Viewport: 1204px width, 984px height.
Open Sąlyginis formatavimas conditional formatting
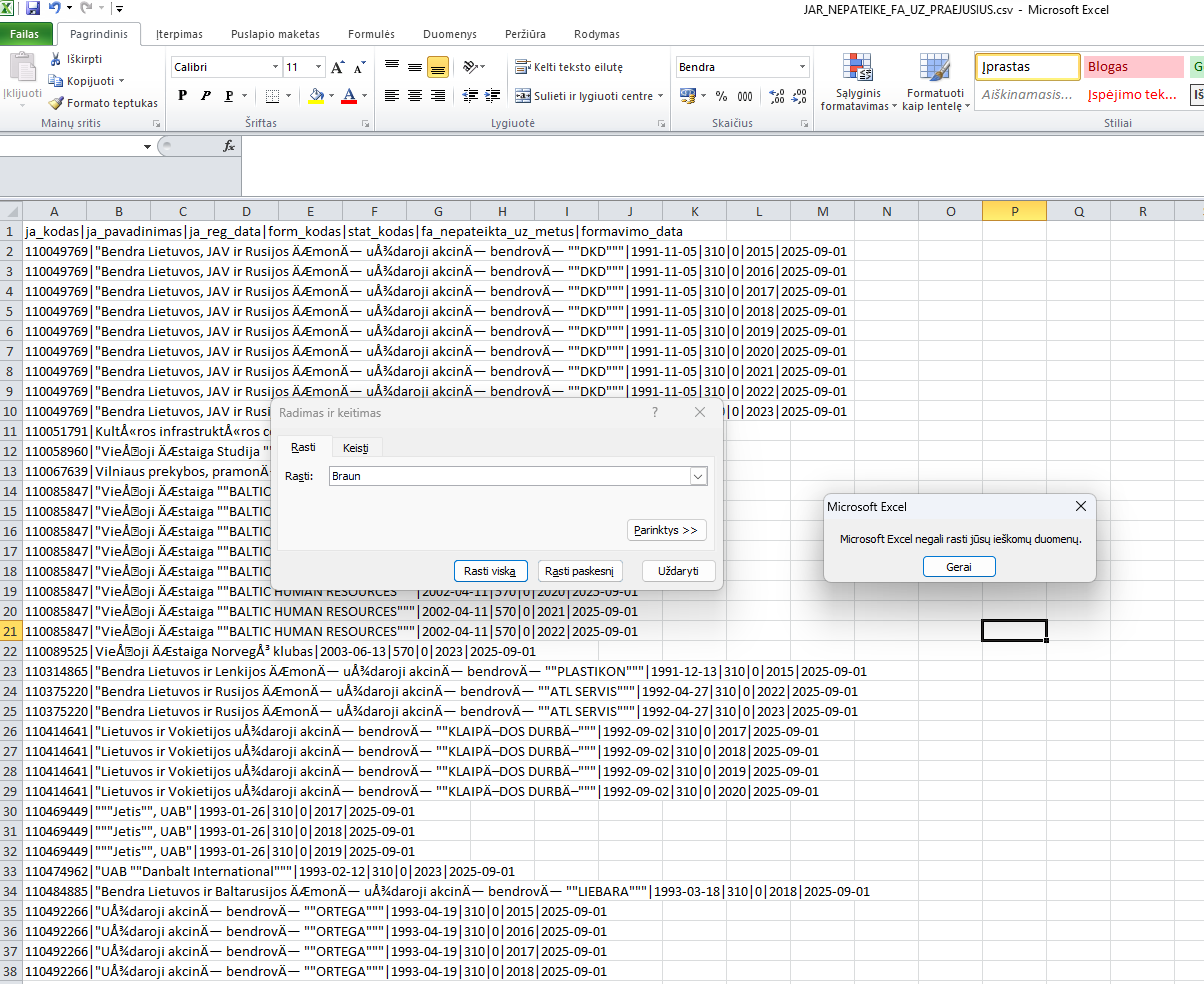pos(858,82)
